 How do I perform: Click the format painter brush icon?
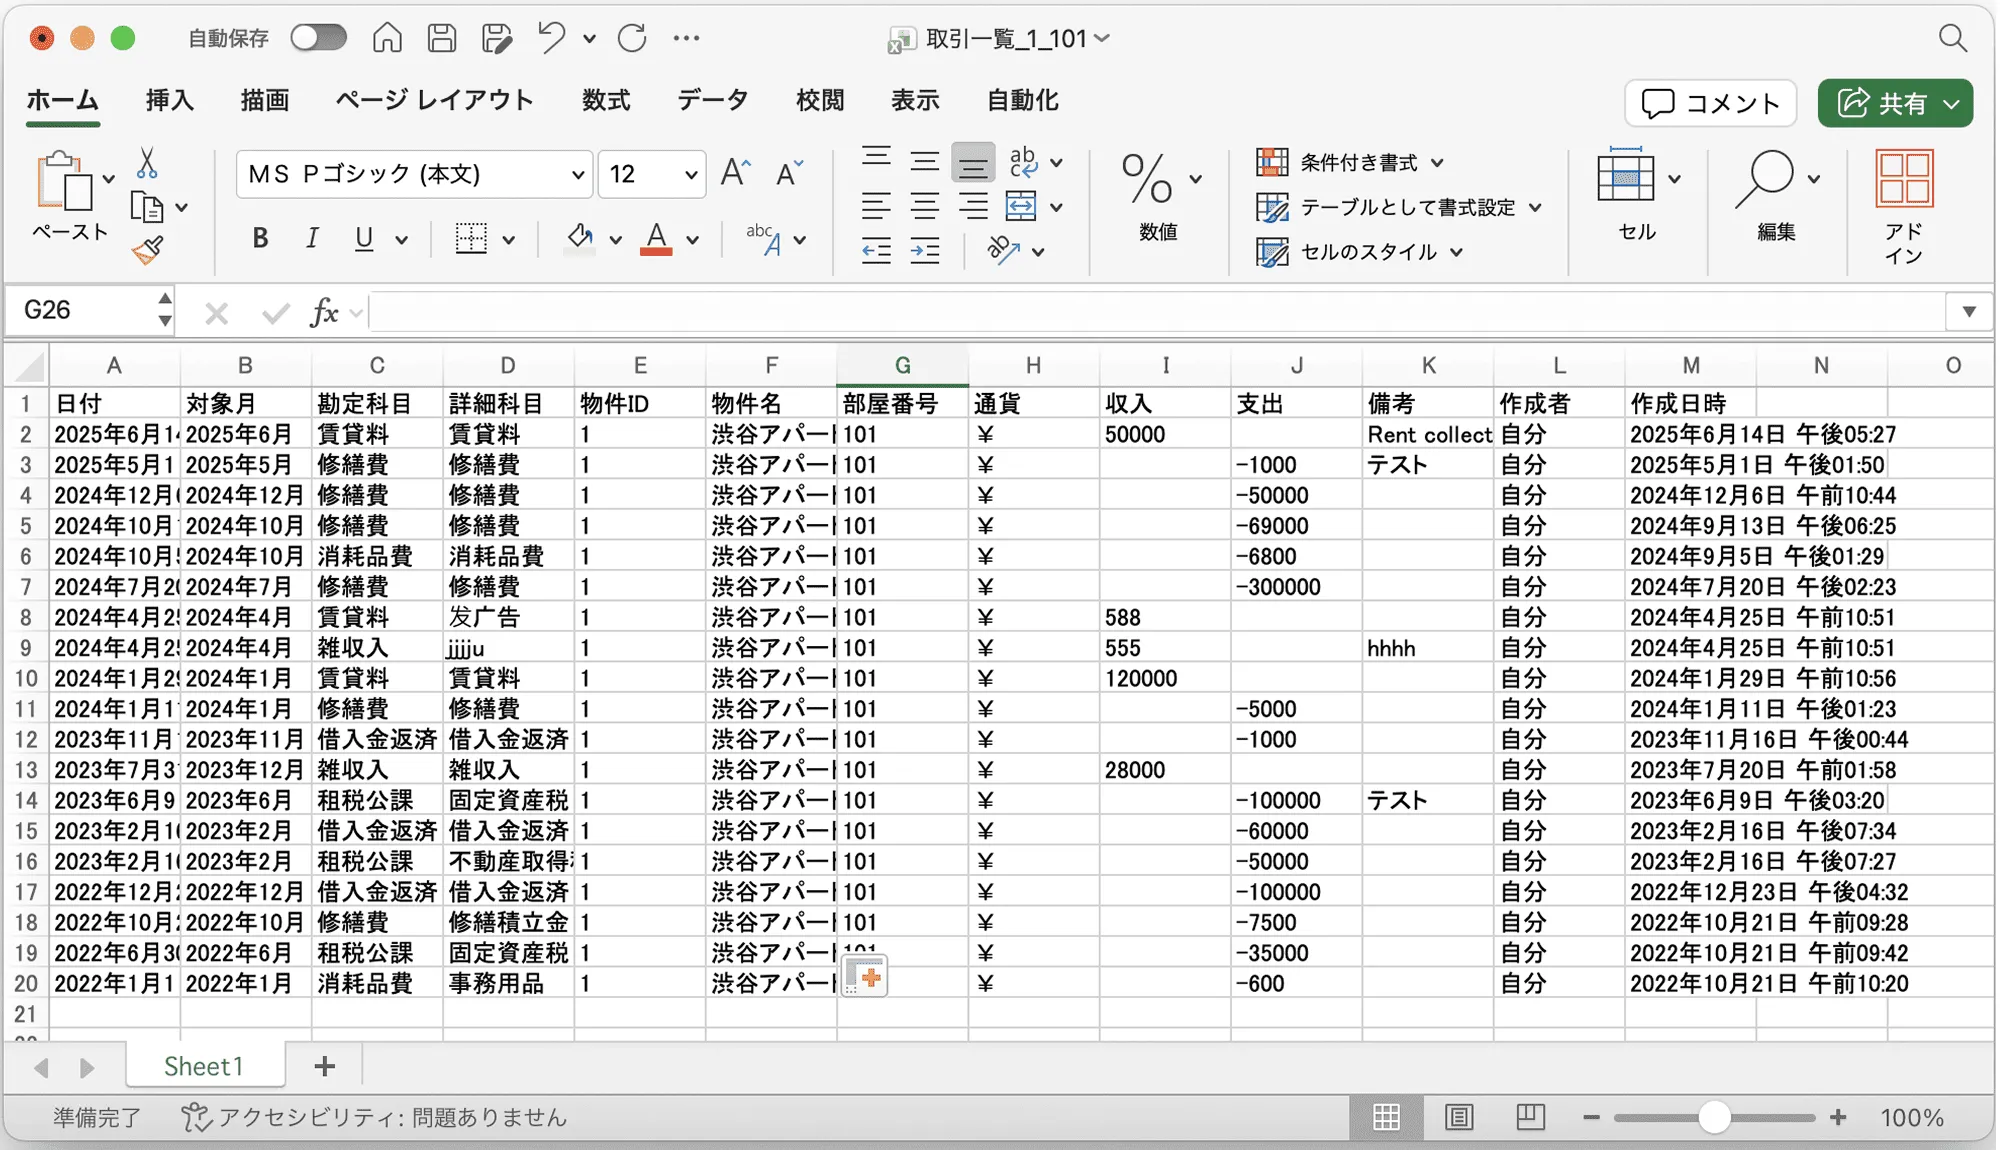click(147, 250)
